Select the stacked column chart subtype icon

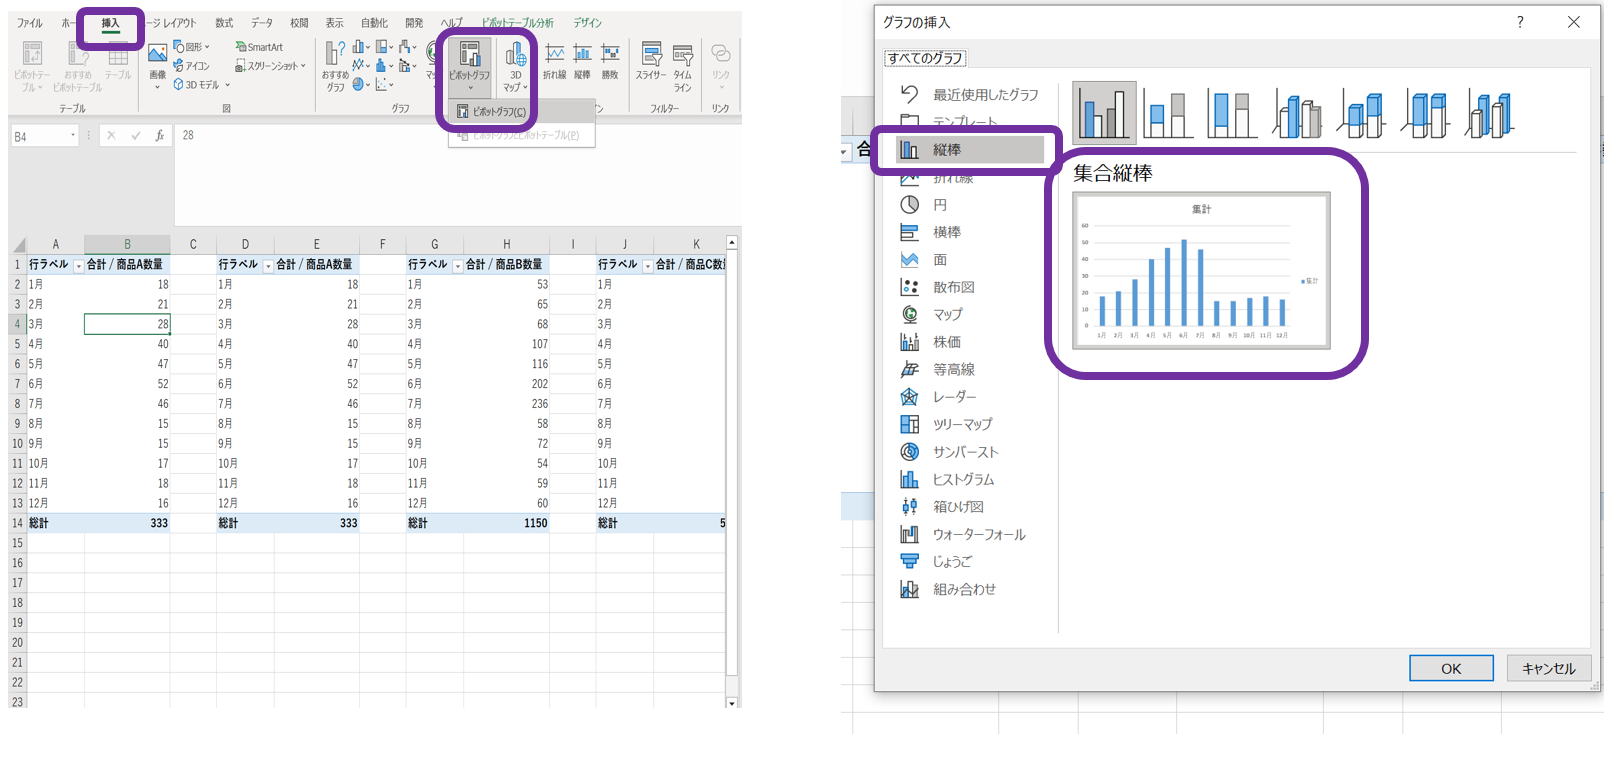click(1167, 113)
